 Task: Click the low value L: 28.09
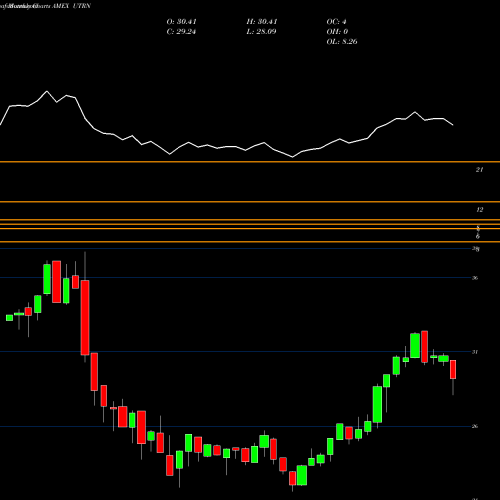click(261, 32)
